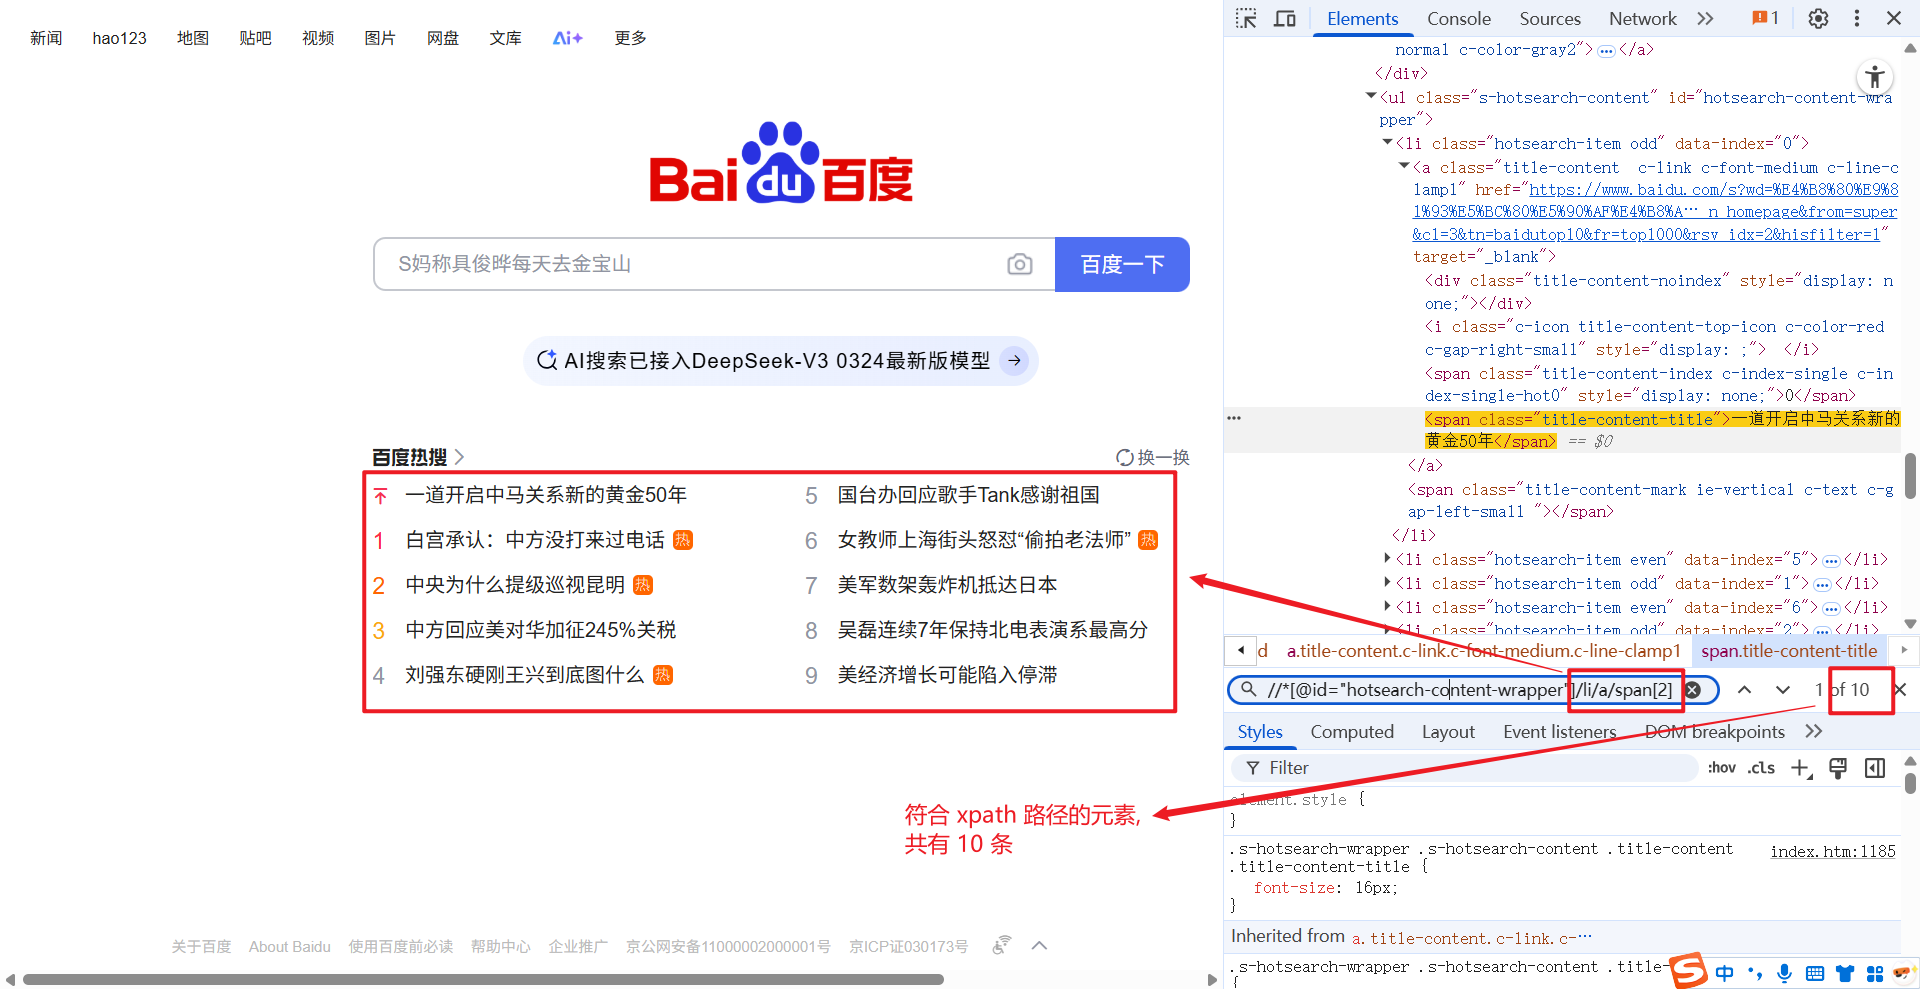The height and width of the screenshot is (989, 1920).
Task: Go to previous search match
Action: pos(1744,690)
